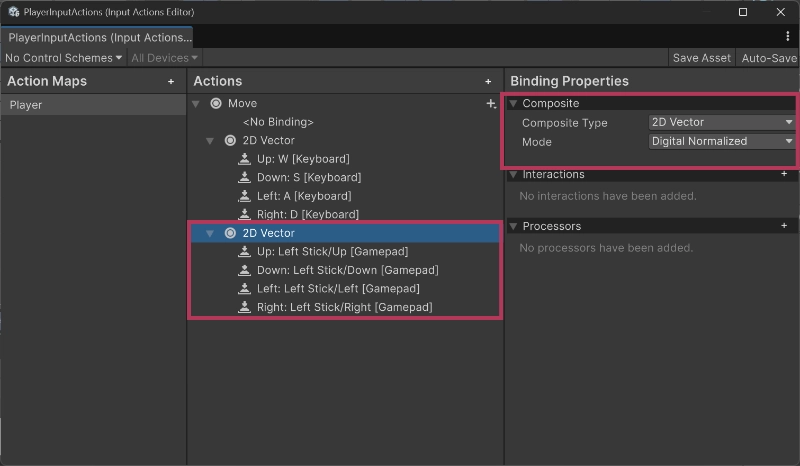Collapse the Composite section foldout

point(513,104)
